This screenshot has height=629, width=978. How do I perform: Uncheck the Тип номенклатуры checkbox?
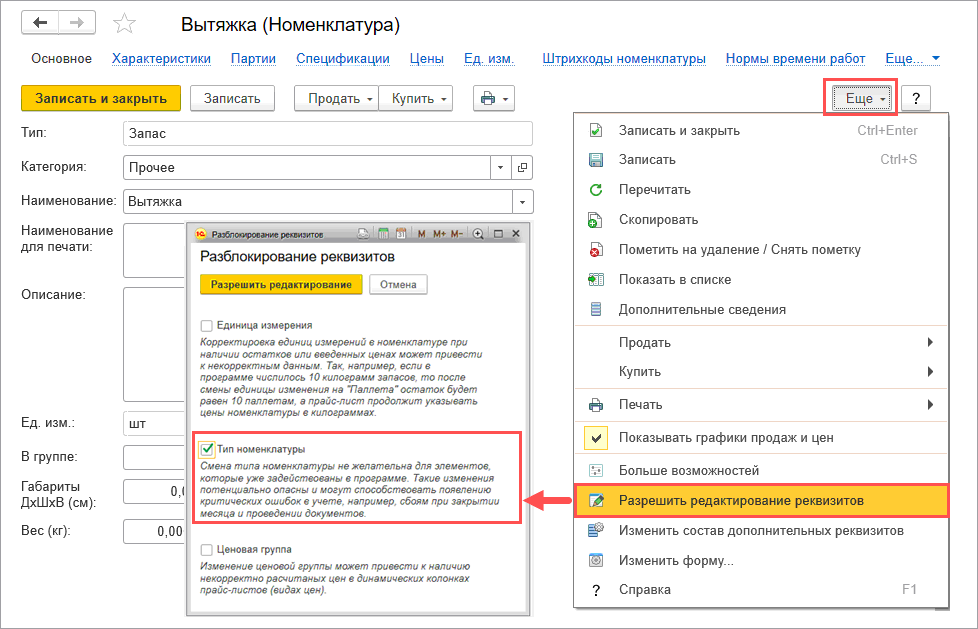[x=207, y=449]
